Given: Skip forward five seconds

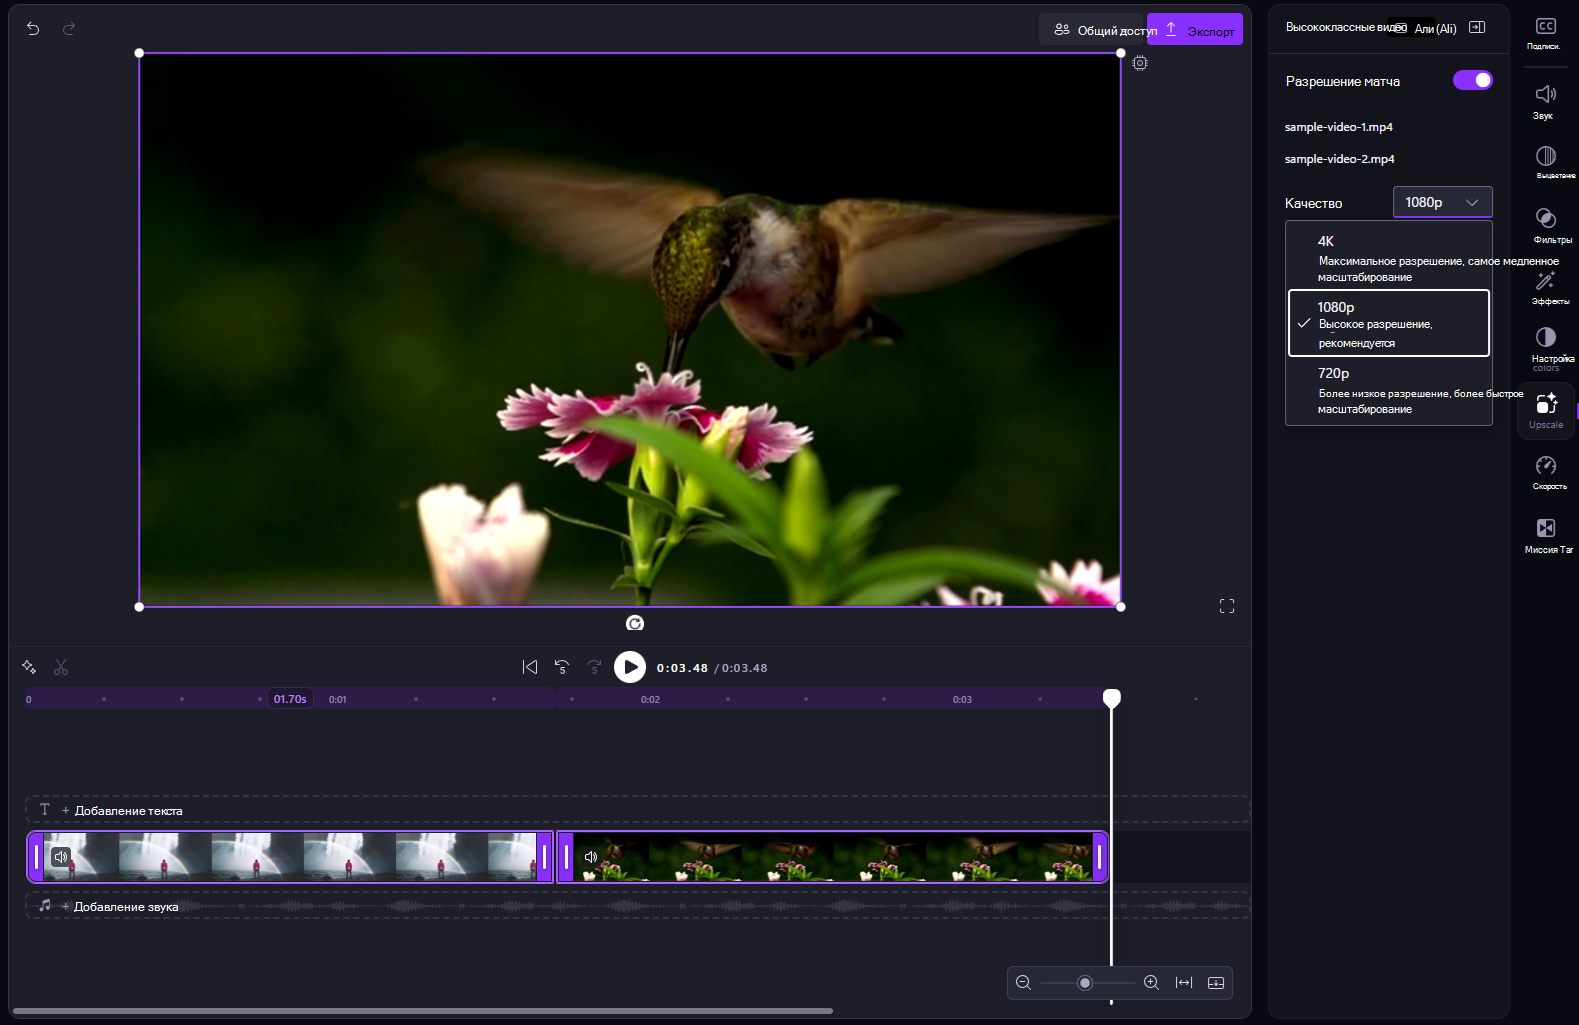Looking at the screenshot, I should point(595,667).
